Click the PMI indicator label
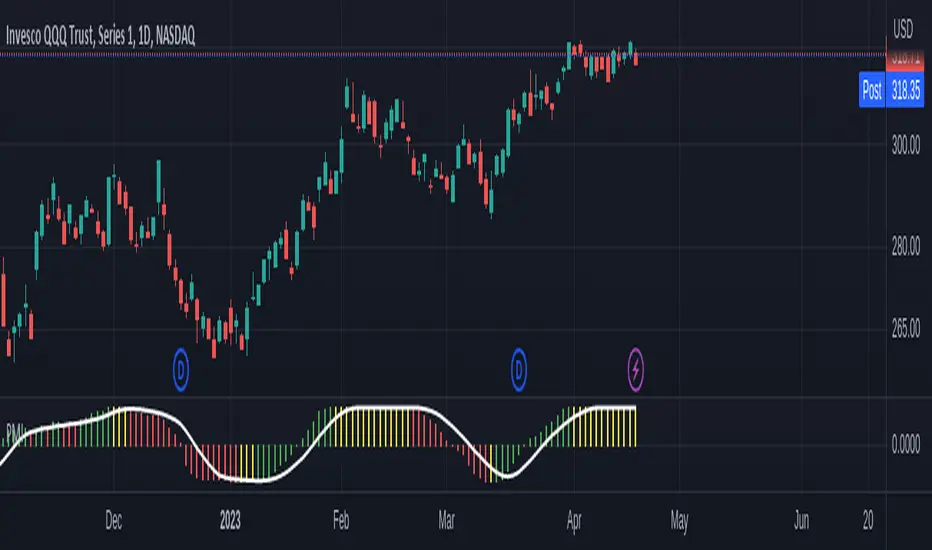 pos(15,430)
